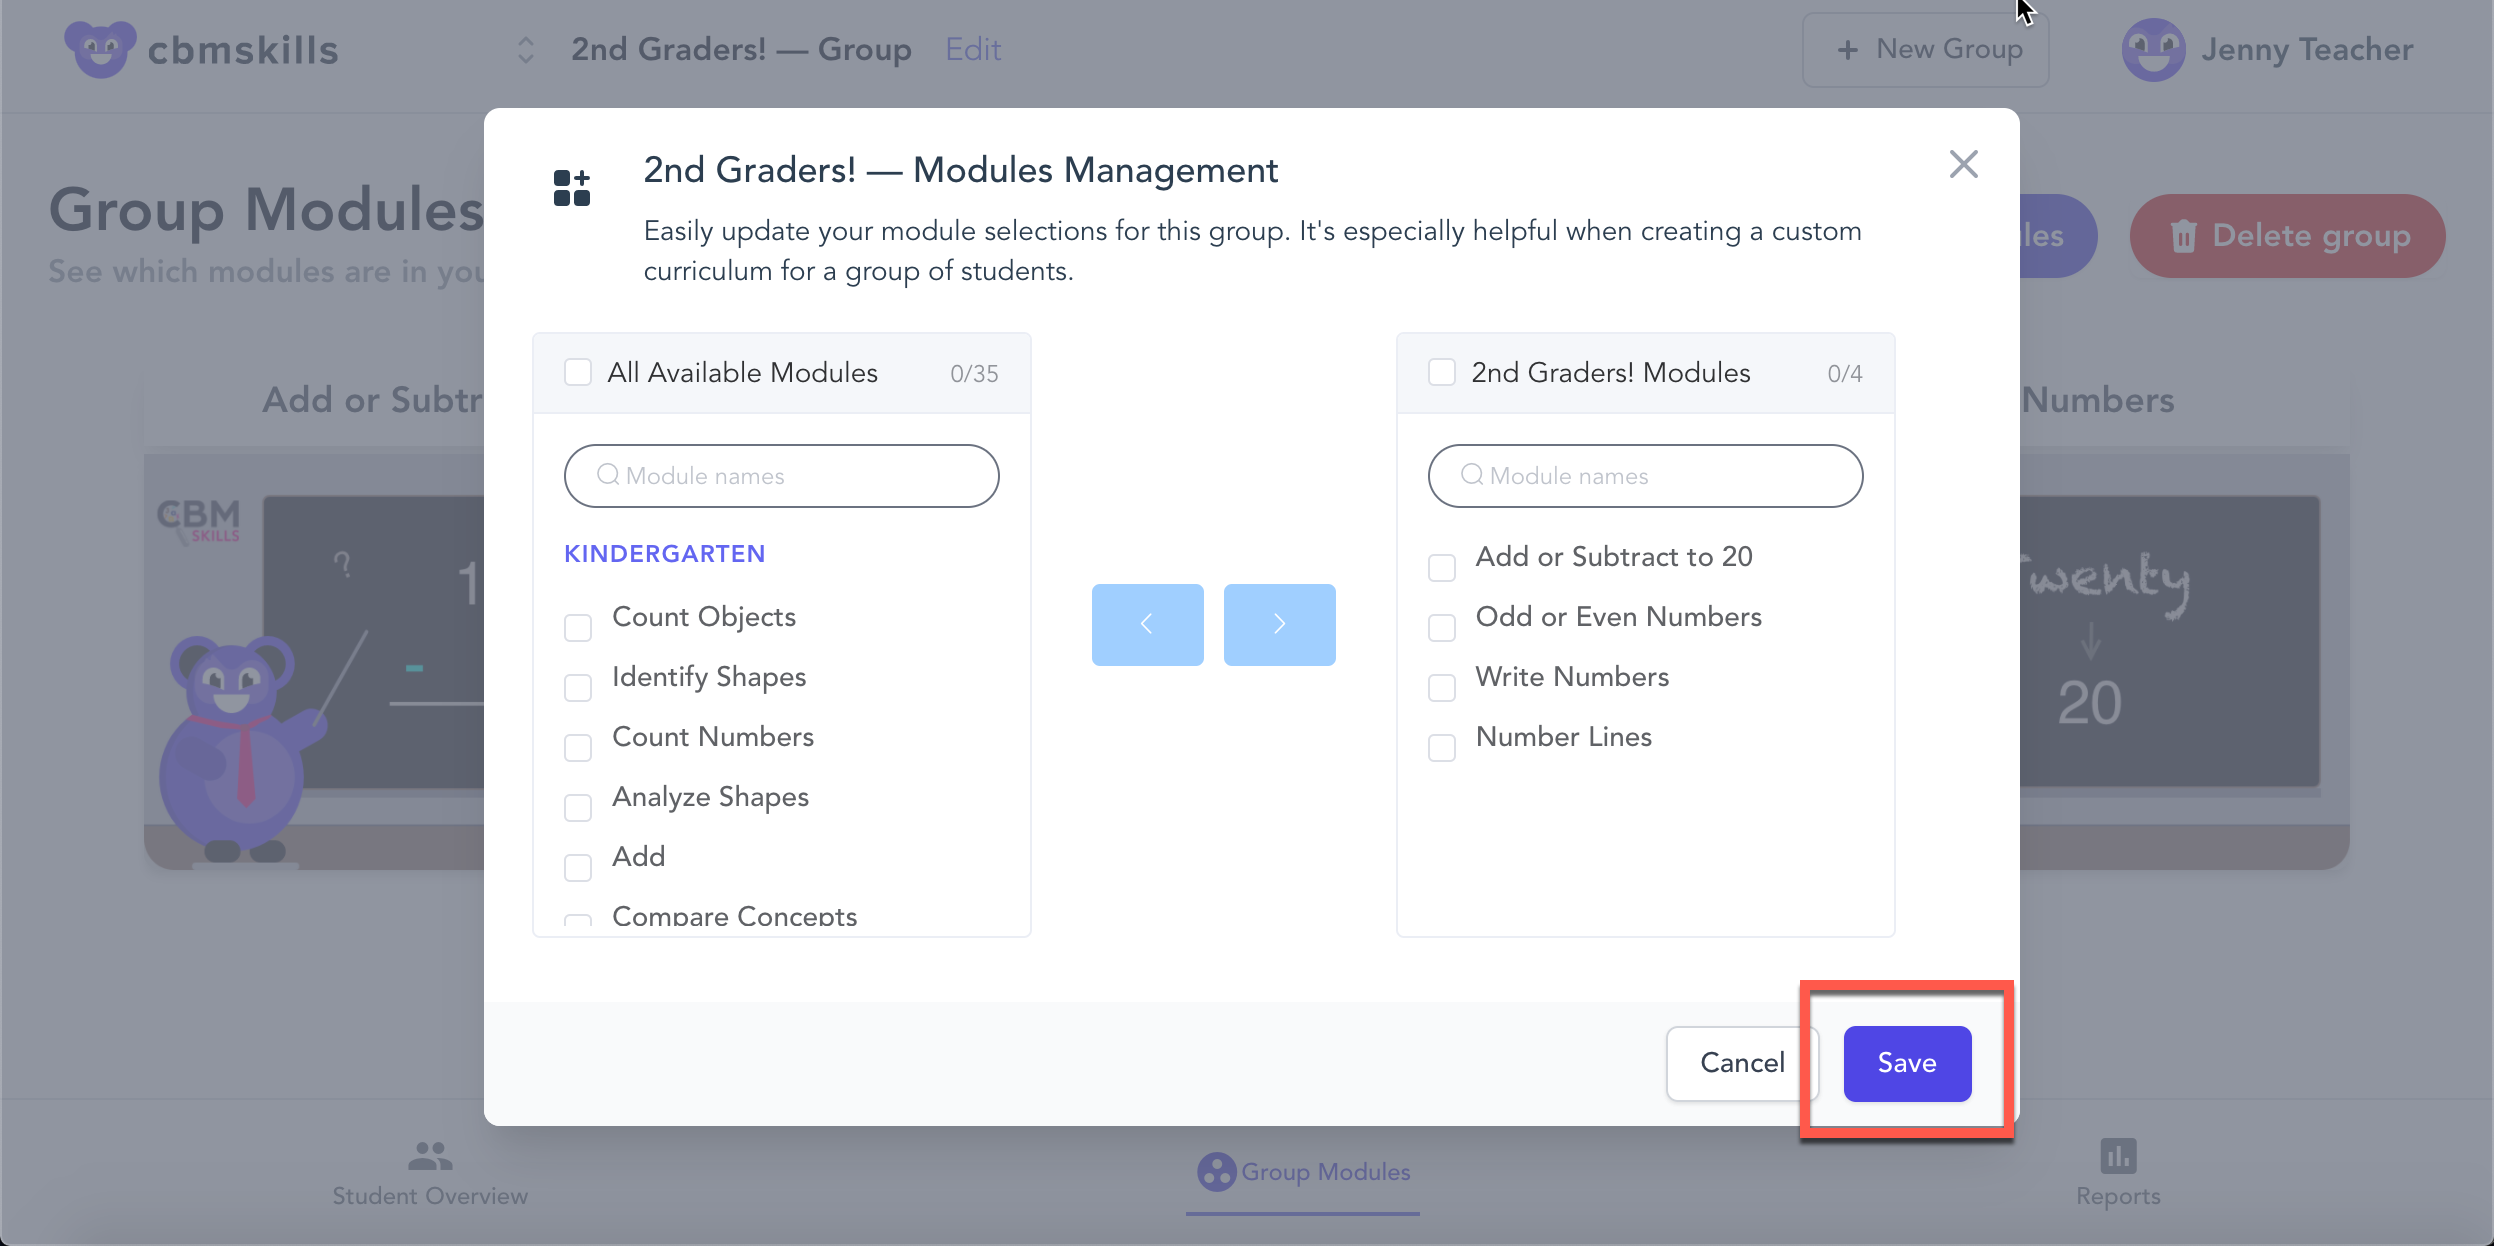Close the Modules Management dialog
Image resolution: width=2494 pixels, height=1246 pixels.
point(1963,164)
